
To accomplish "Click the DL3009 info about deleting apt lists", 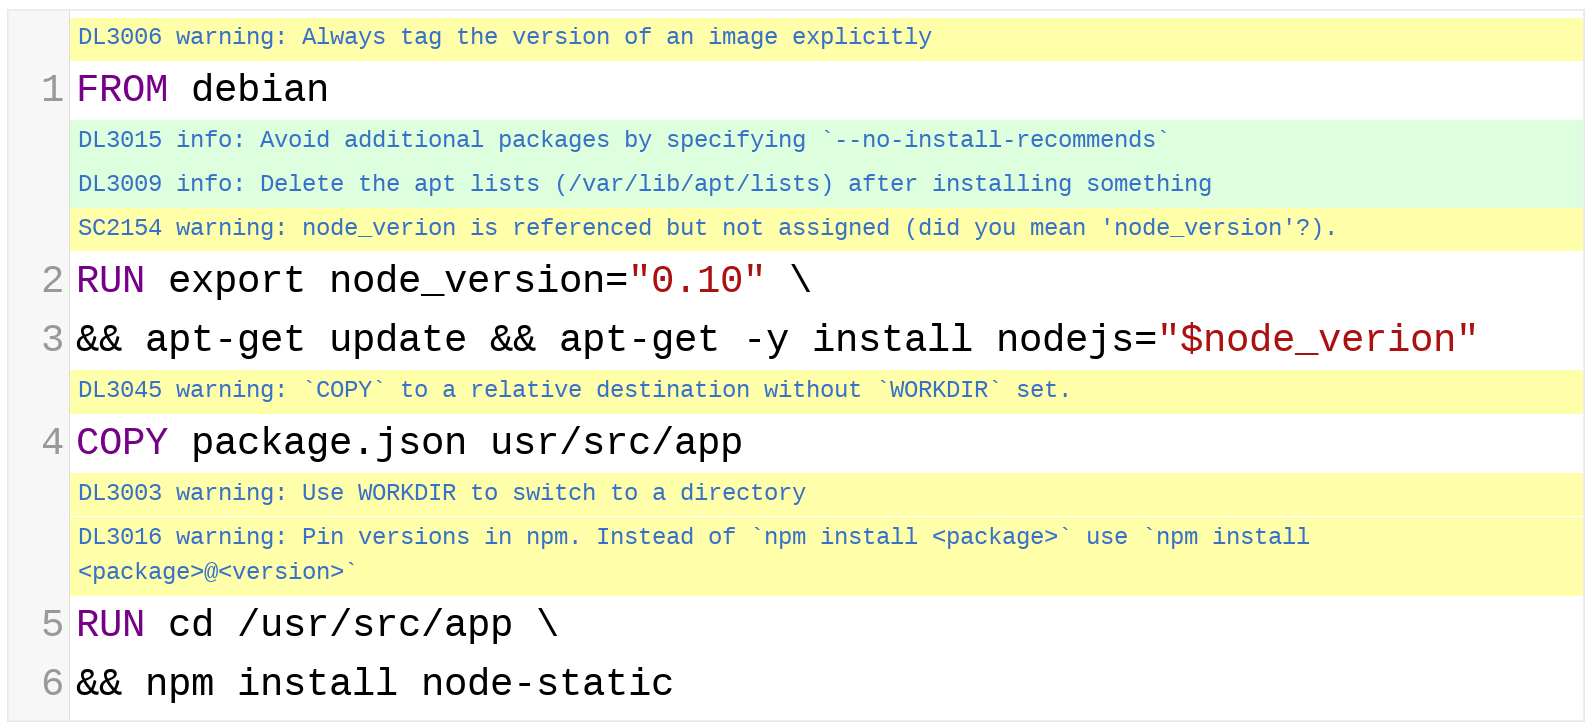I will point(826,185).
